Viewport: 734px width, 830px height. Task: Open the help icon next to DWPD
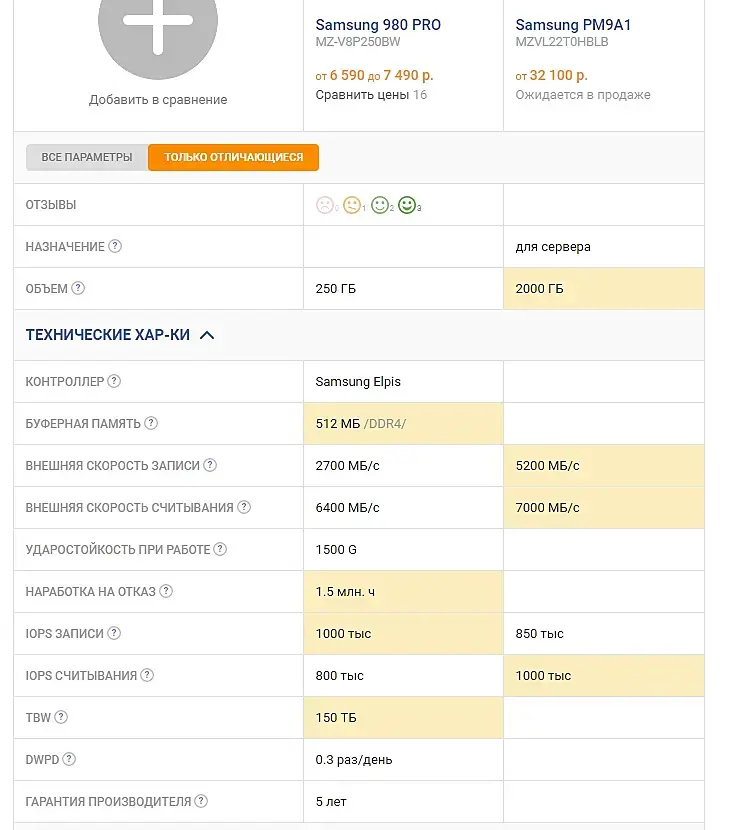(x=69, y=759)
